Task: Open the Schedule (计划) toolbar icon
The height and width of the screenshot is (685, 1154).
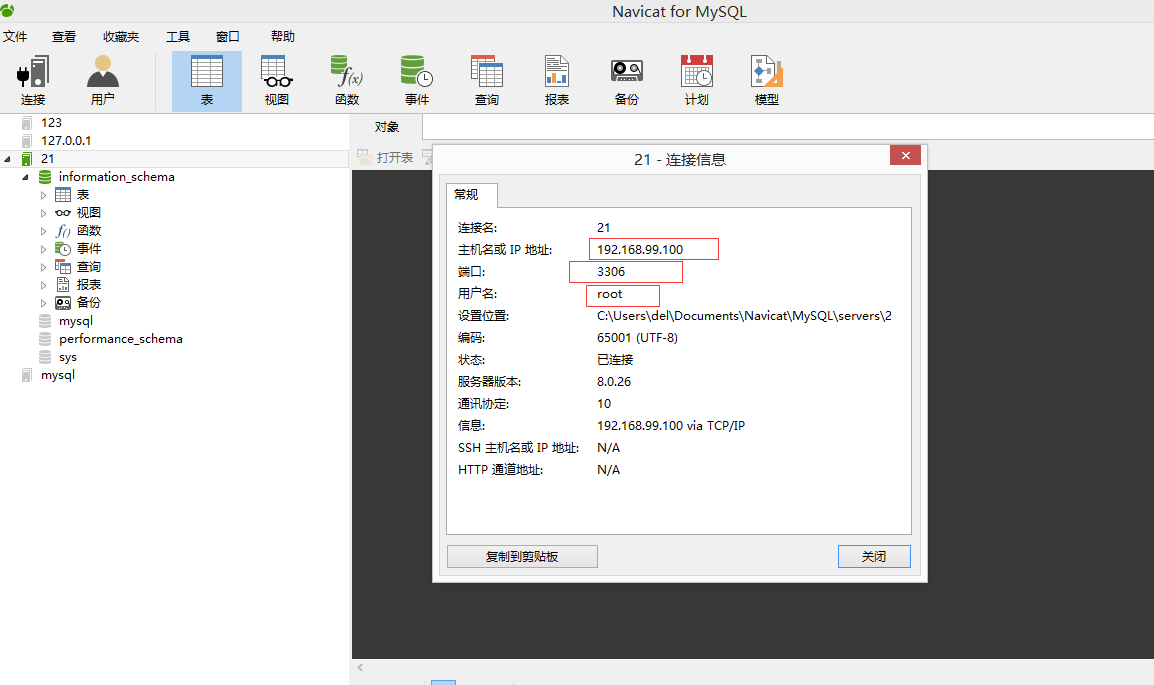Action: 696,81
